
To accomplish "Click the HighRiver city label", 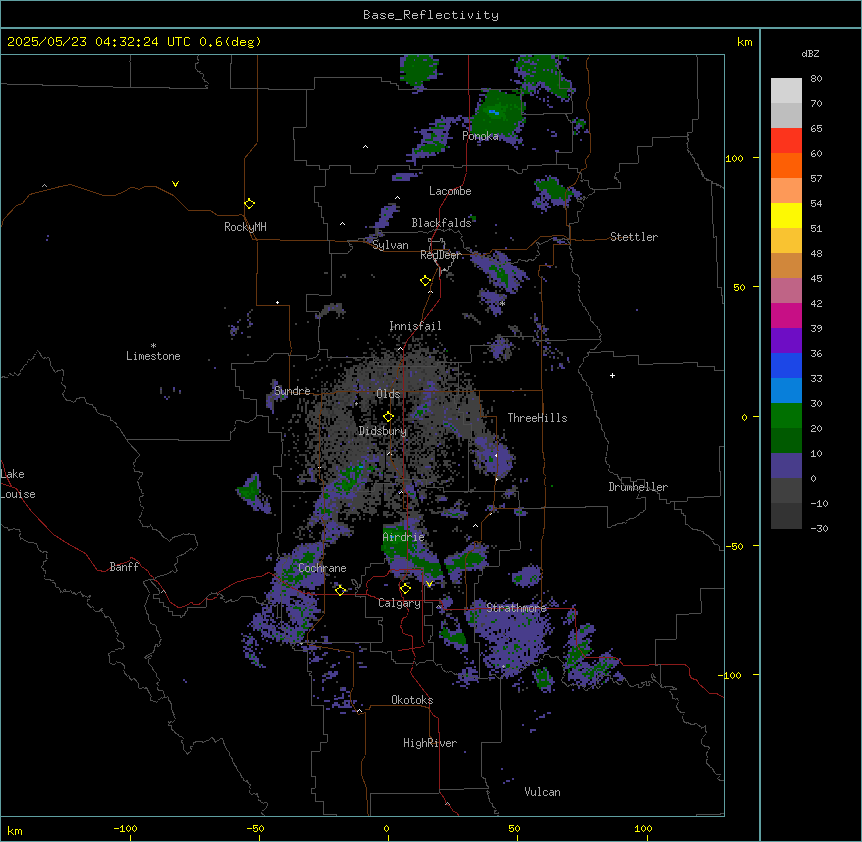I will pos(430,743).
